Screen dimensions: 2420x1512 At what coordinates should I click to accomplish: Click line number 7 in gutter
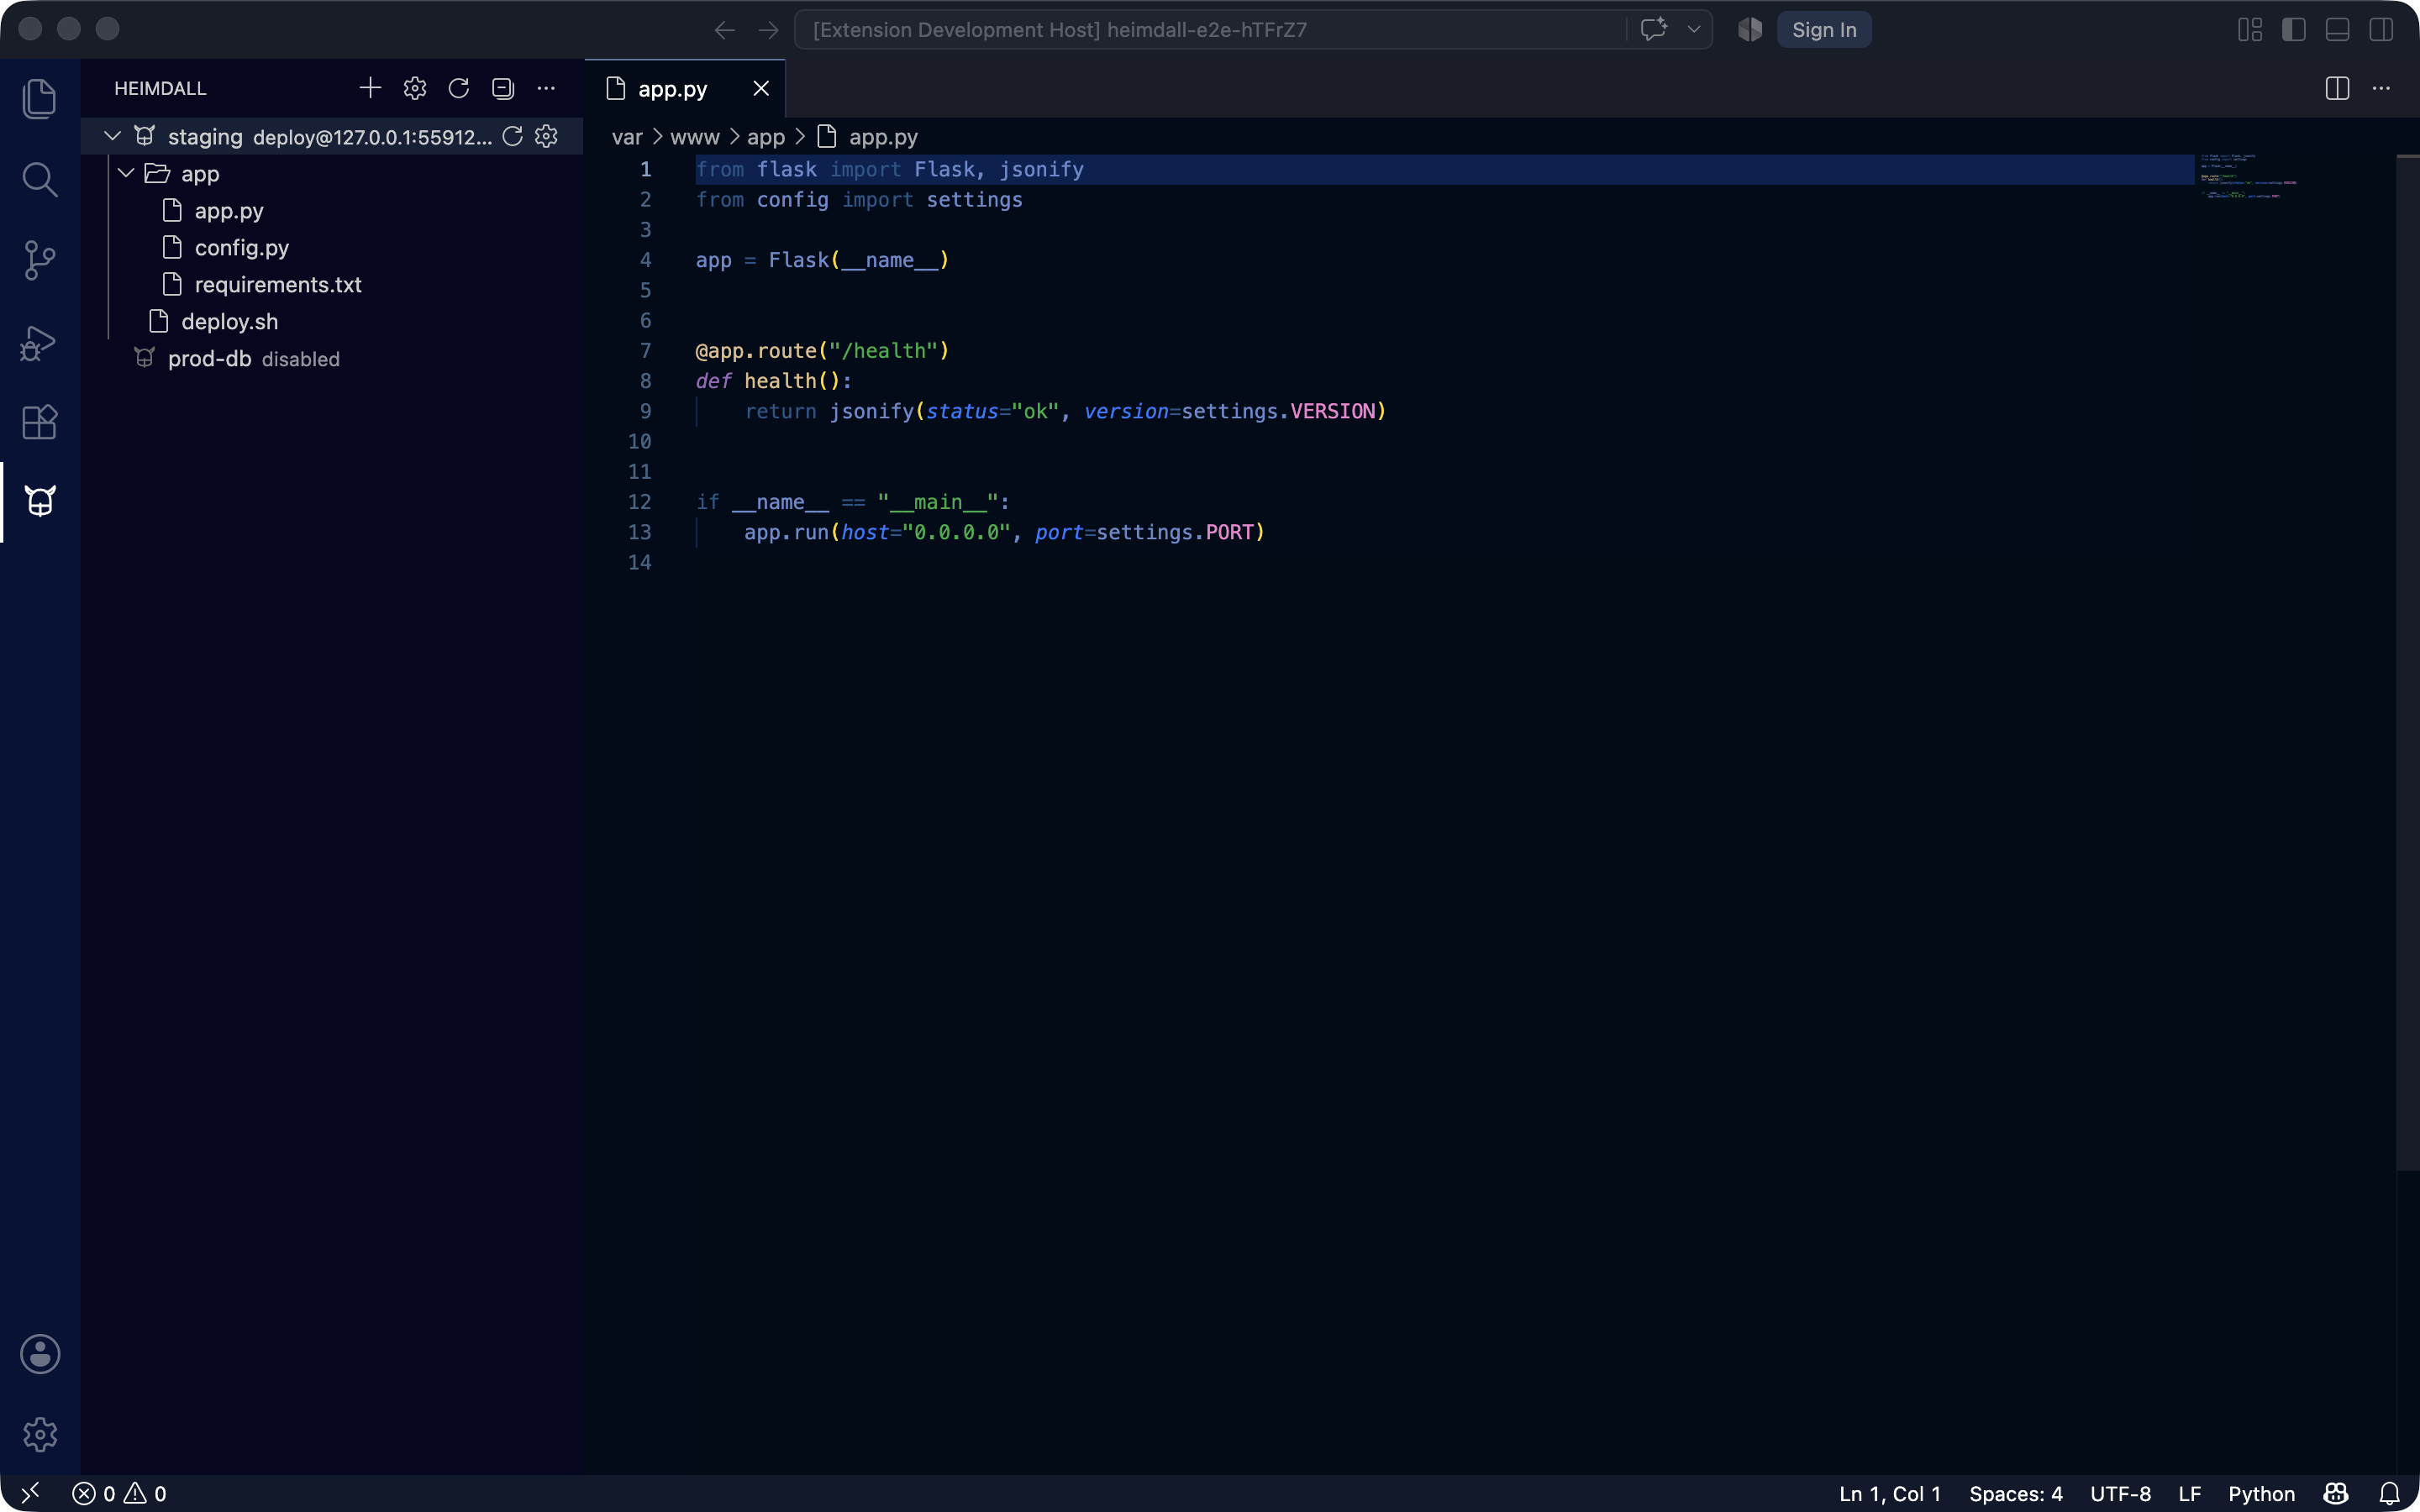tap(645, 351)
